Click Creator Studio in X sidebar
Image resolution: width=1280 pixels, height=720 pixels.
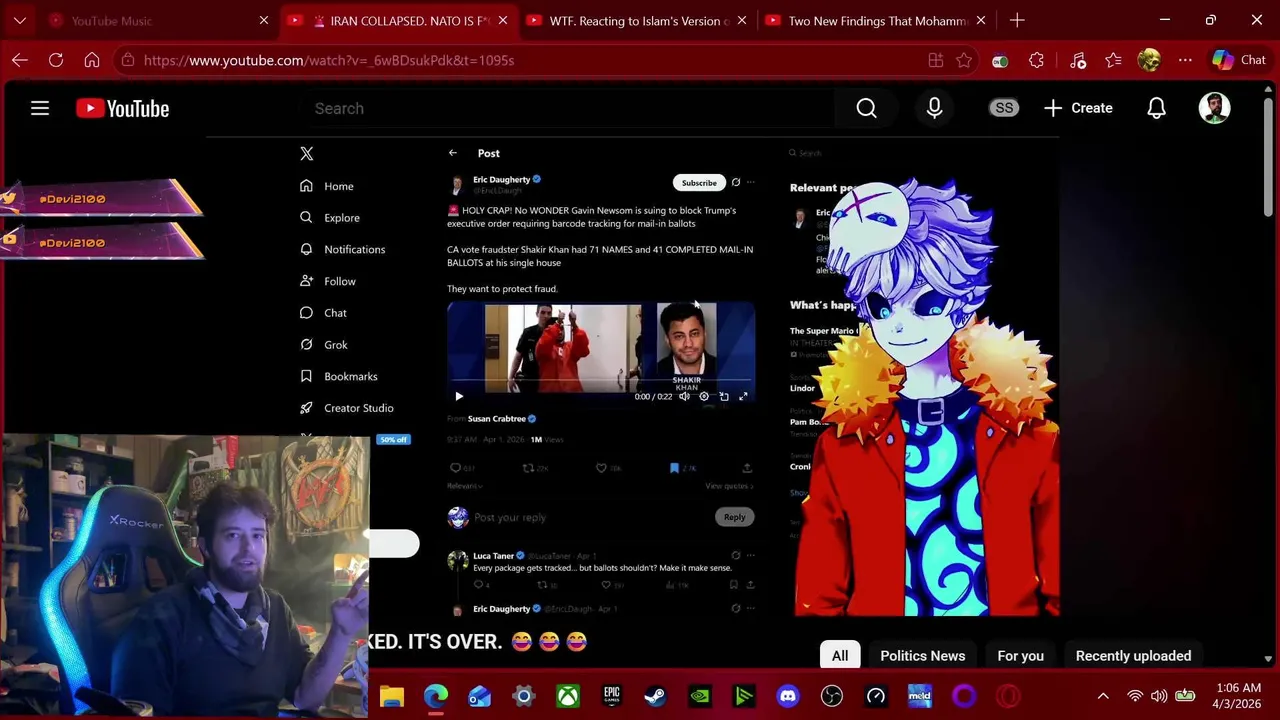(347, 408)
